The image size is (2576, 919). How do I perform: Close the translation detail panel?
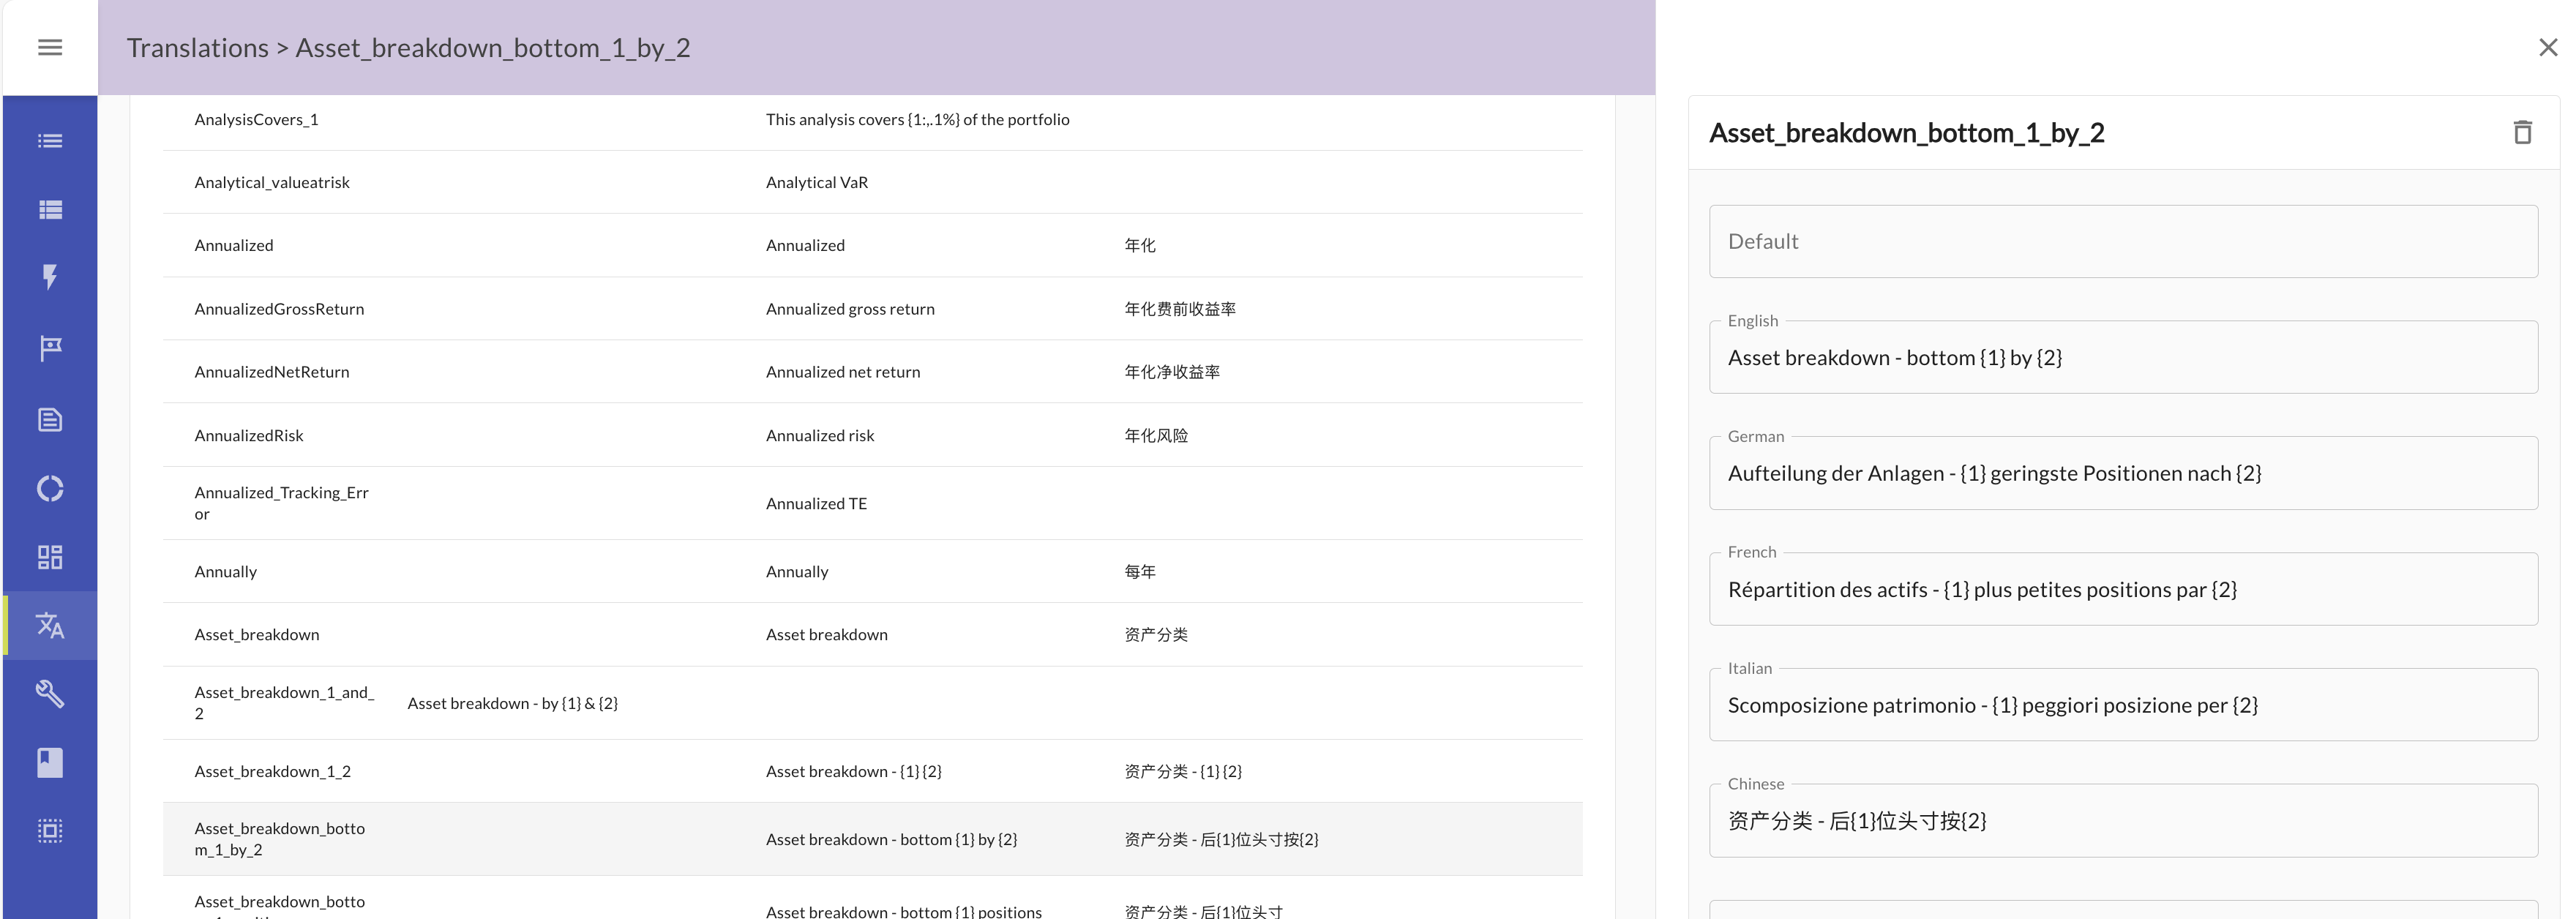pyautogui.click(x=2547, y=47)
